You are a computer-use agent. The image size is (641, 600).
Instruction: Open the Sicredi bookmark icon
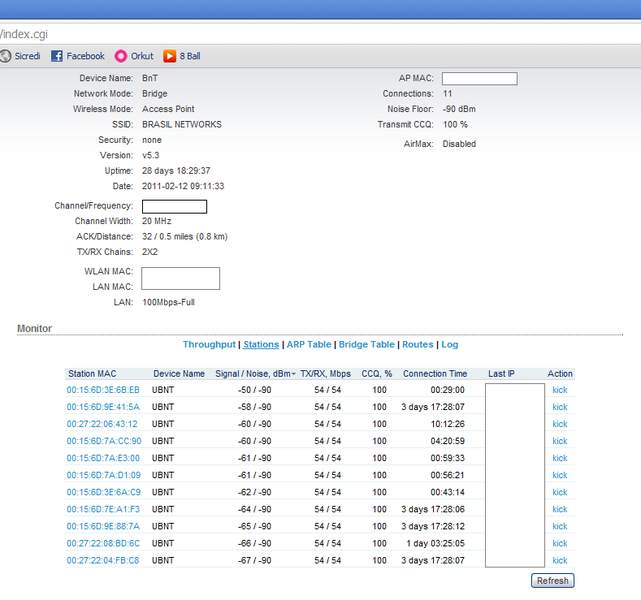pyautogui.click(x=5, y=56)
